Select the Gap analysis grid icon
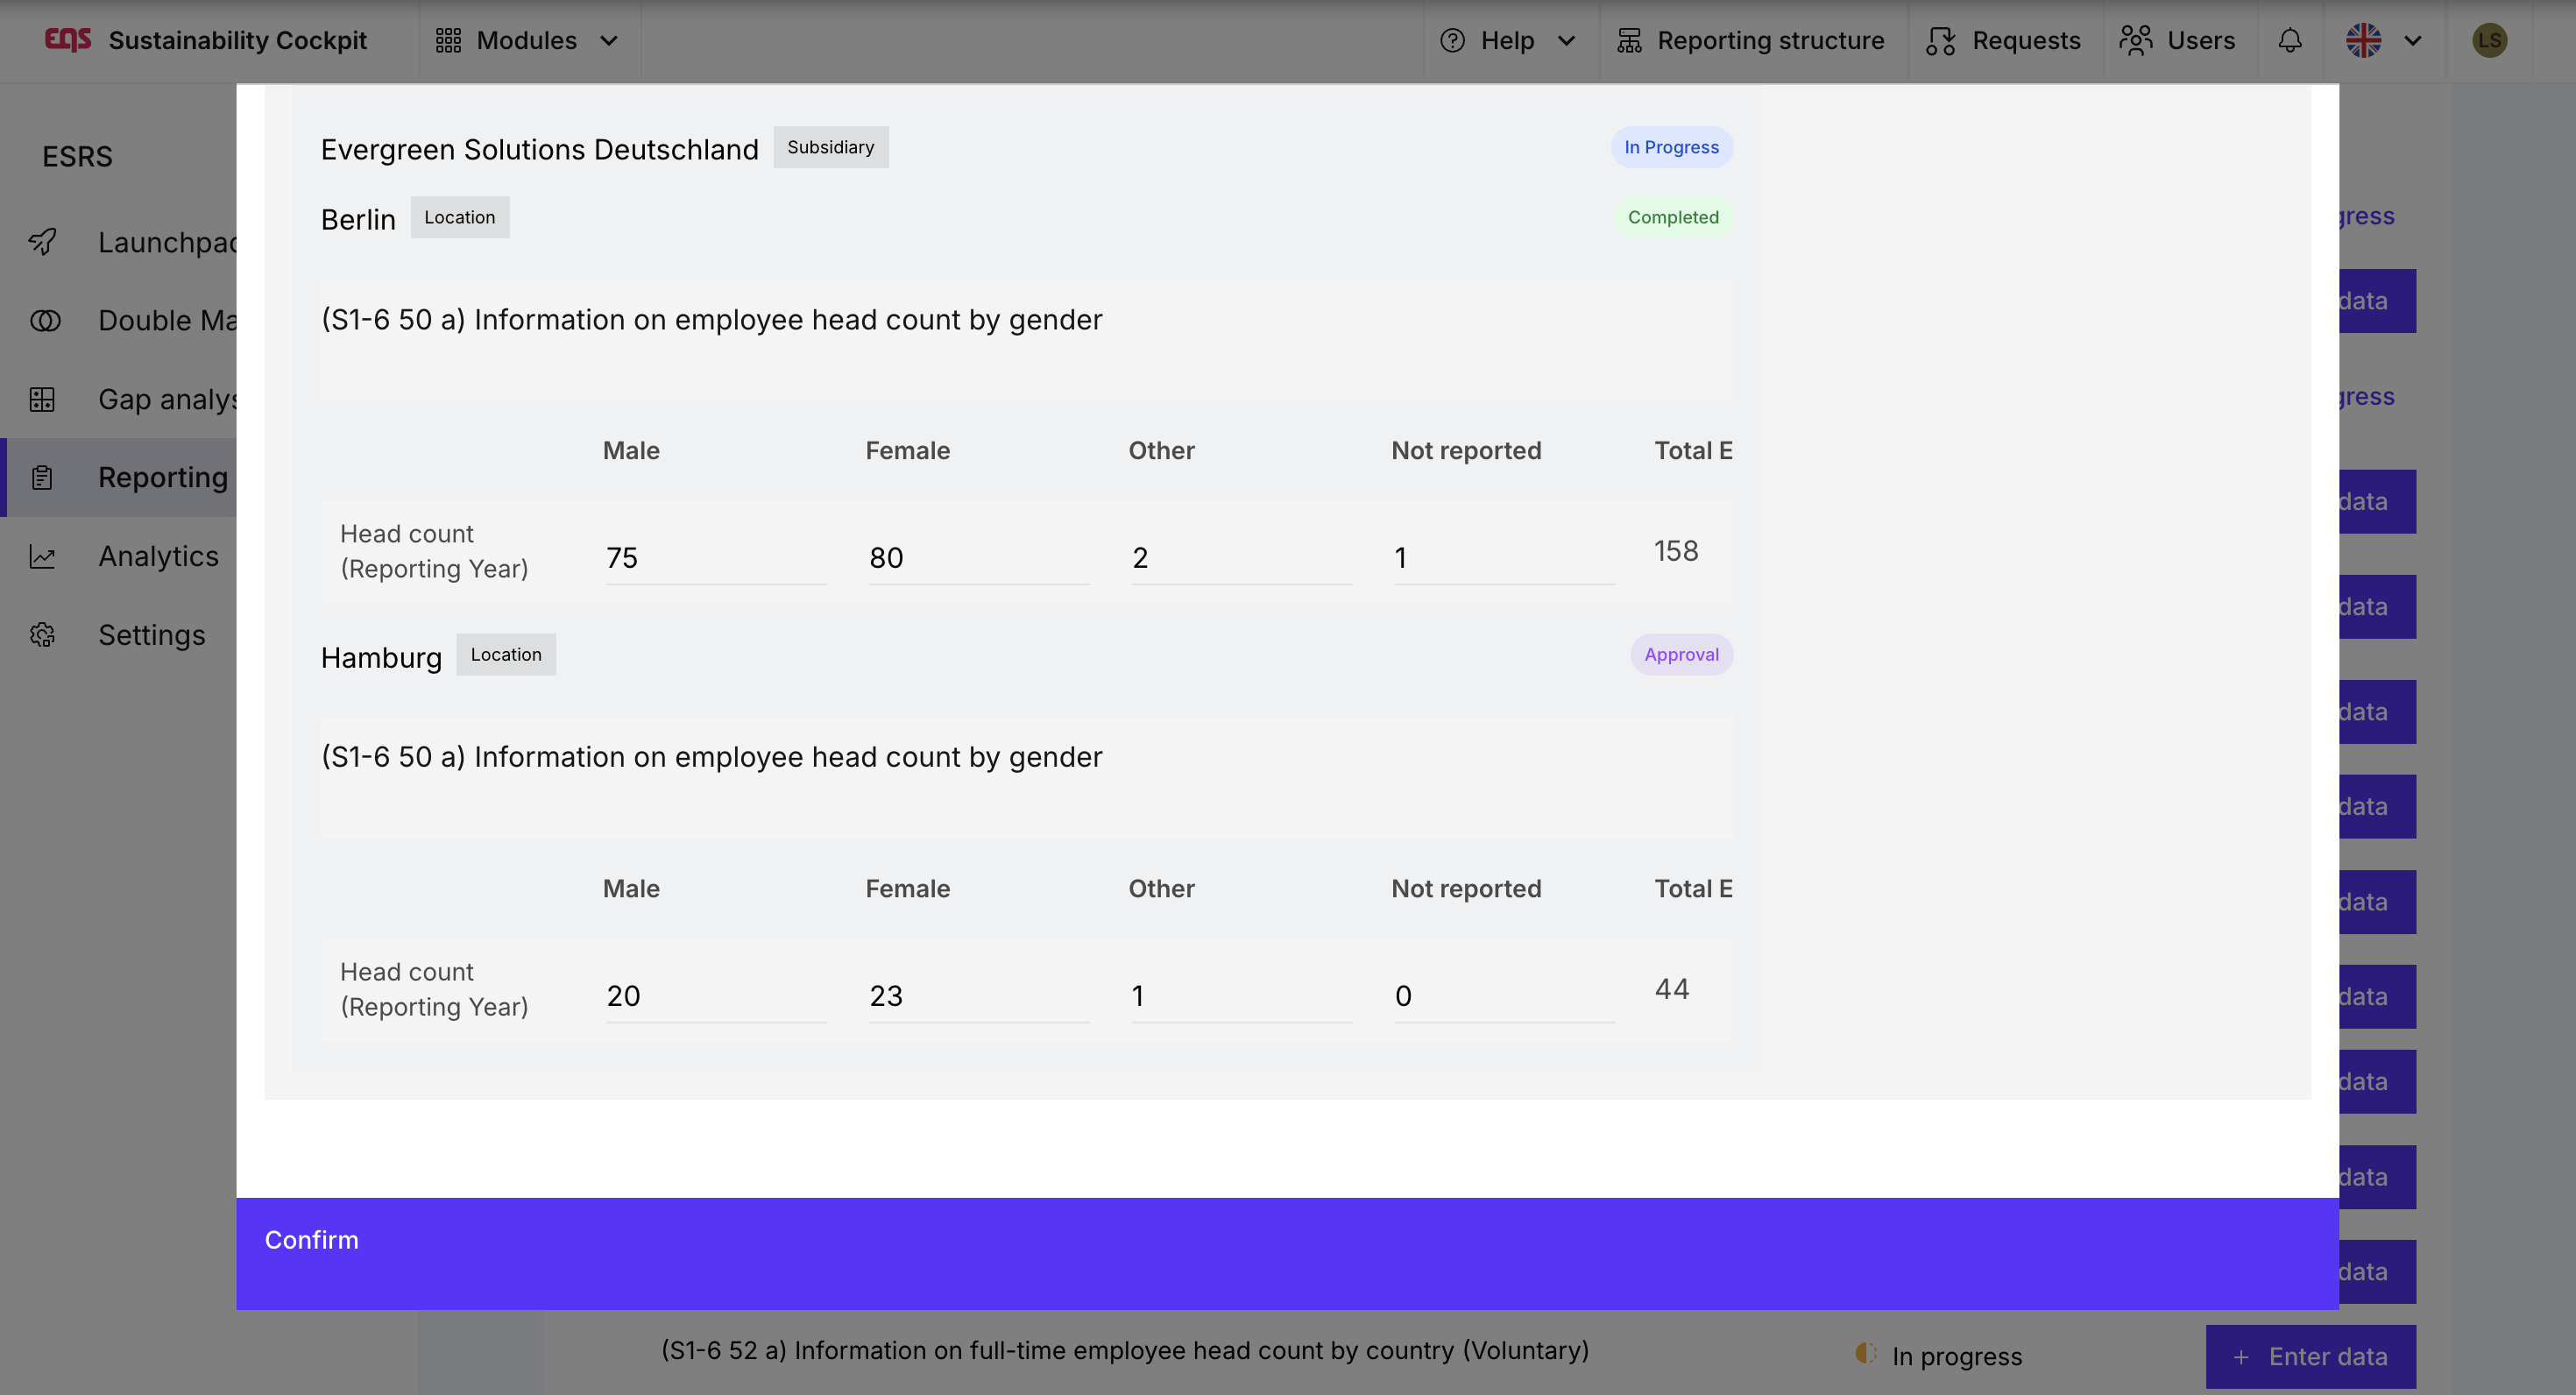The image size is (2576, 1395). (42, 400)
